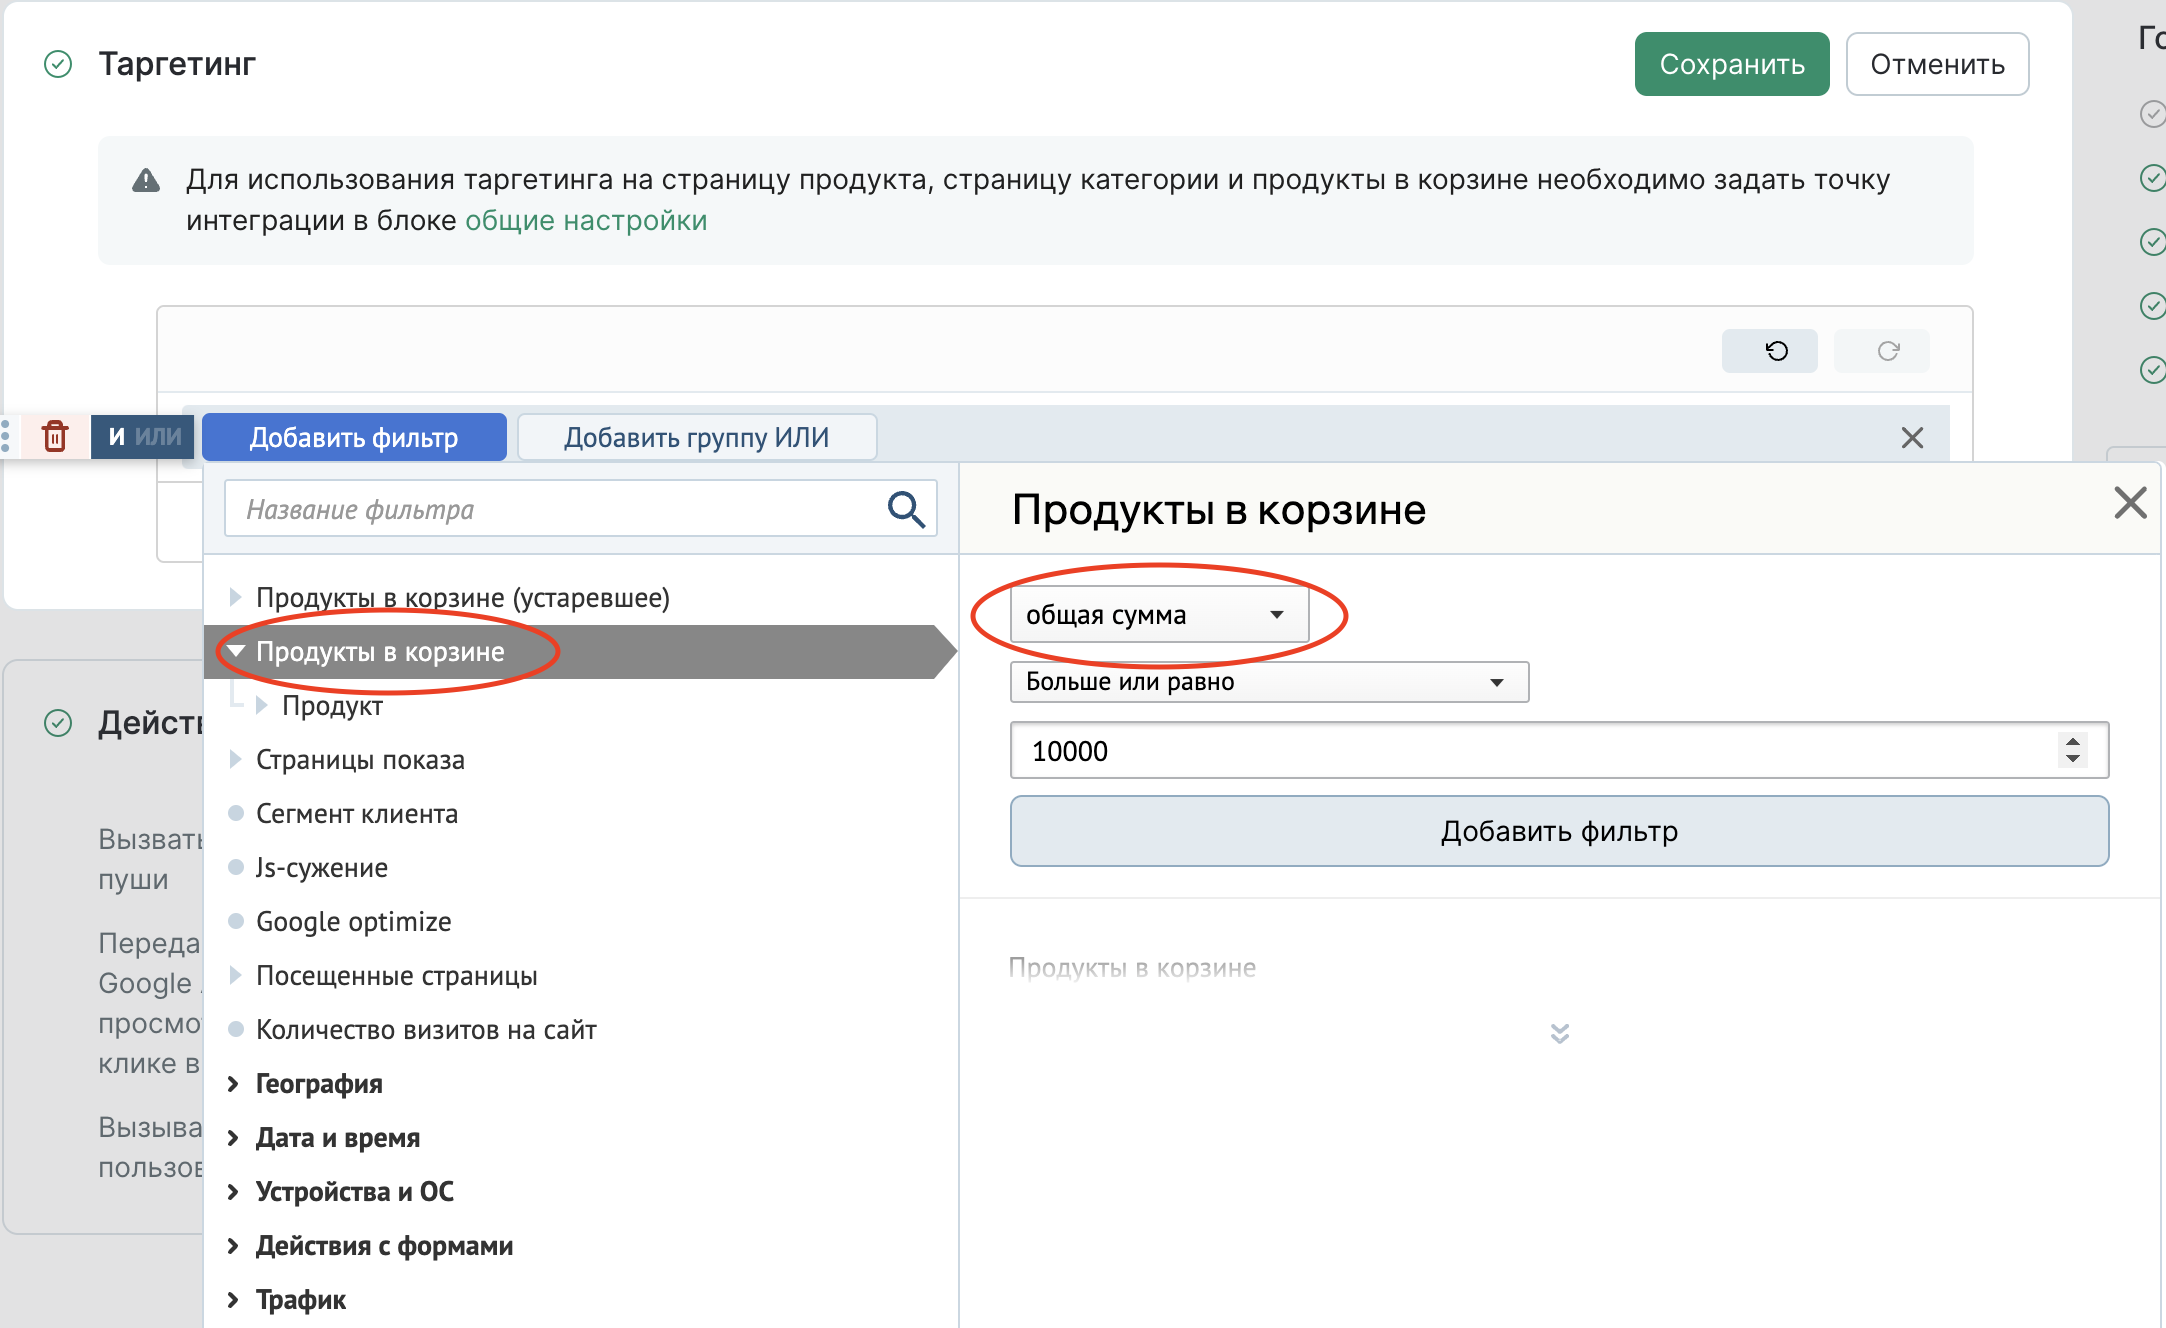
Task: Select Количество визитов на сайт filter
Action: (426, 1029)
